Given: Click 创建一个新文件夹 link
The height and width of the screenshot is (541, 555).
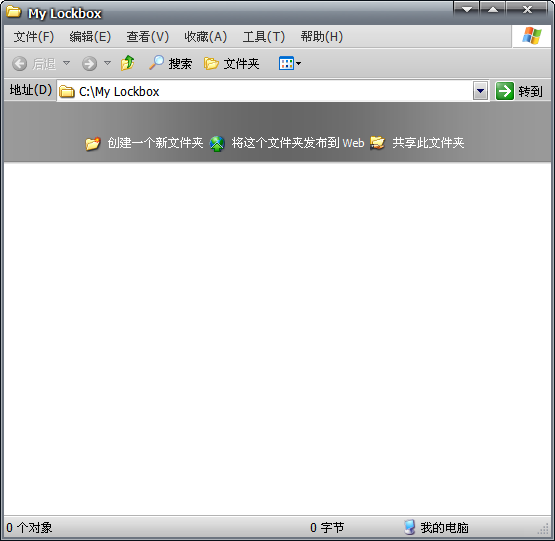Looking at the screenshot, I should pyautogui.click(x=155, y=143).
